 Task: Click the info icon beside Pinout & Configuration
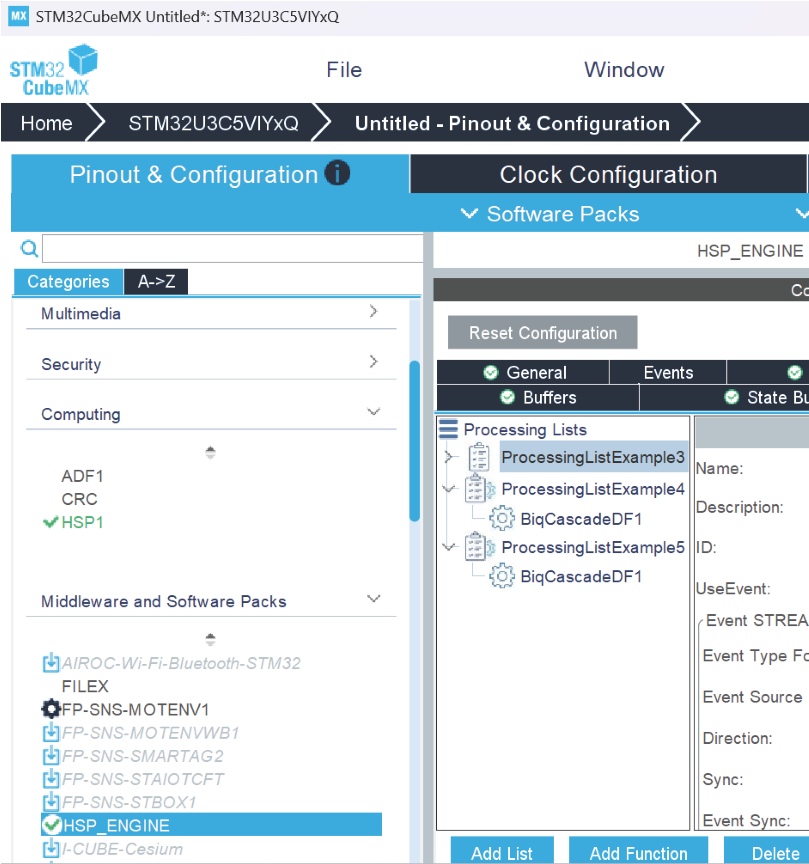tap(337, 173)
